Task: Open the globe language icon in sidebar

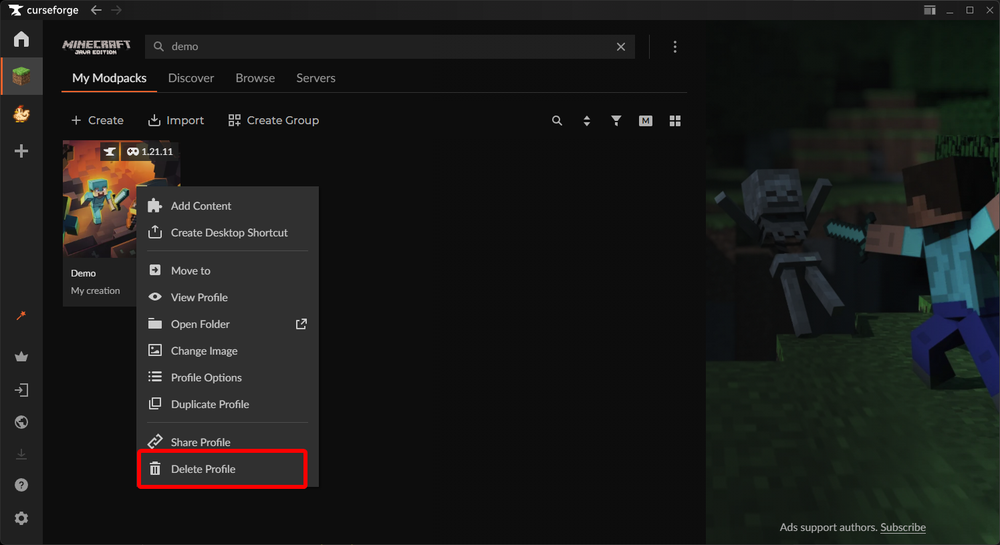Action: [x=21, y=422]
